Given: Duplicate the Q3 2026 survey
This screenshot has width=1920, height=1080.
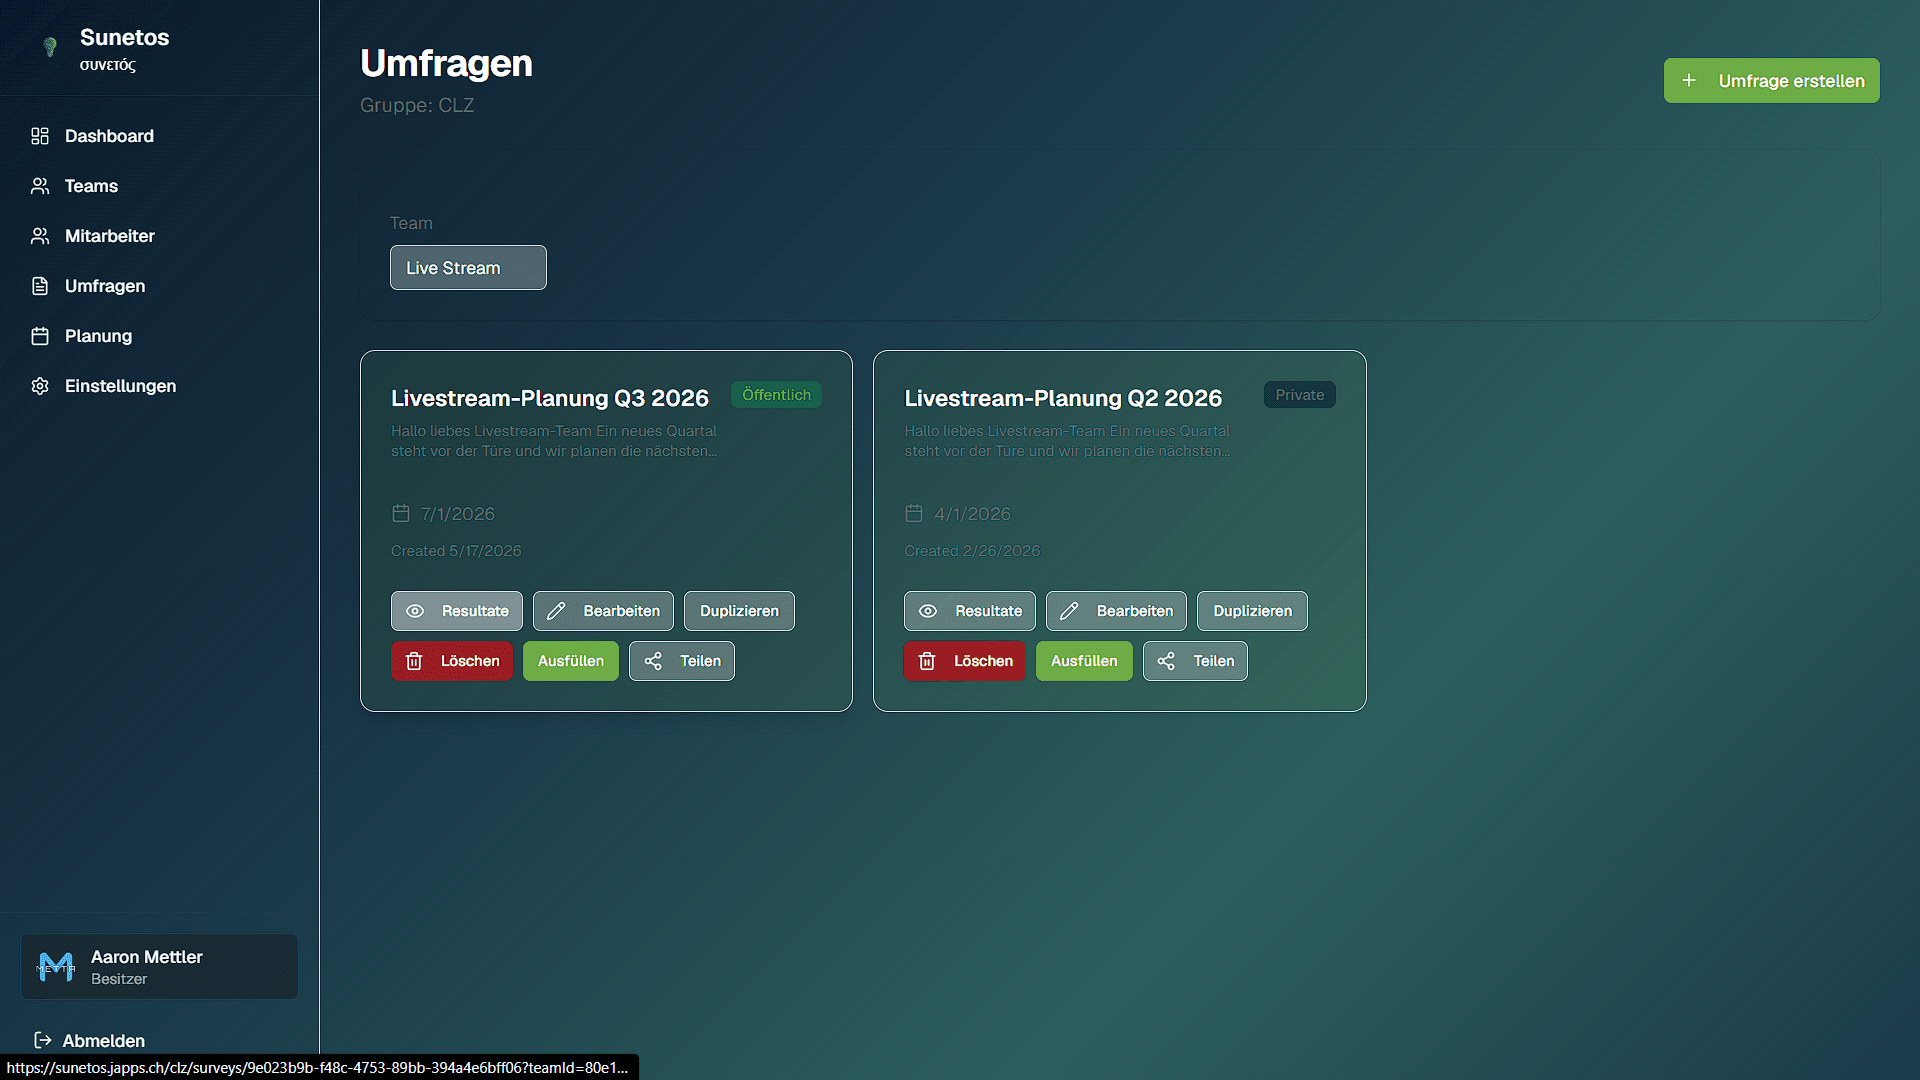Looking at the screenshot, I should pos(739,611).
